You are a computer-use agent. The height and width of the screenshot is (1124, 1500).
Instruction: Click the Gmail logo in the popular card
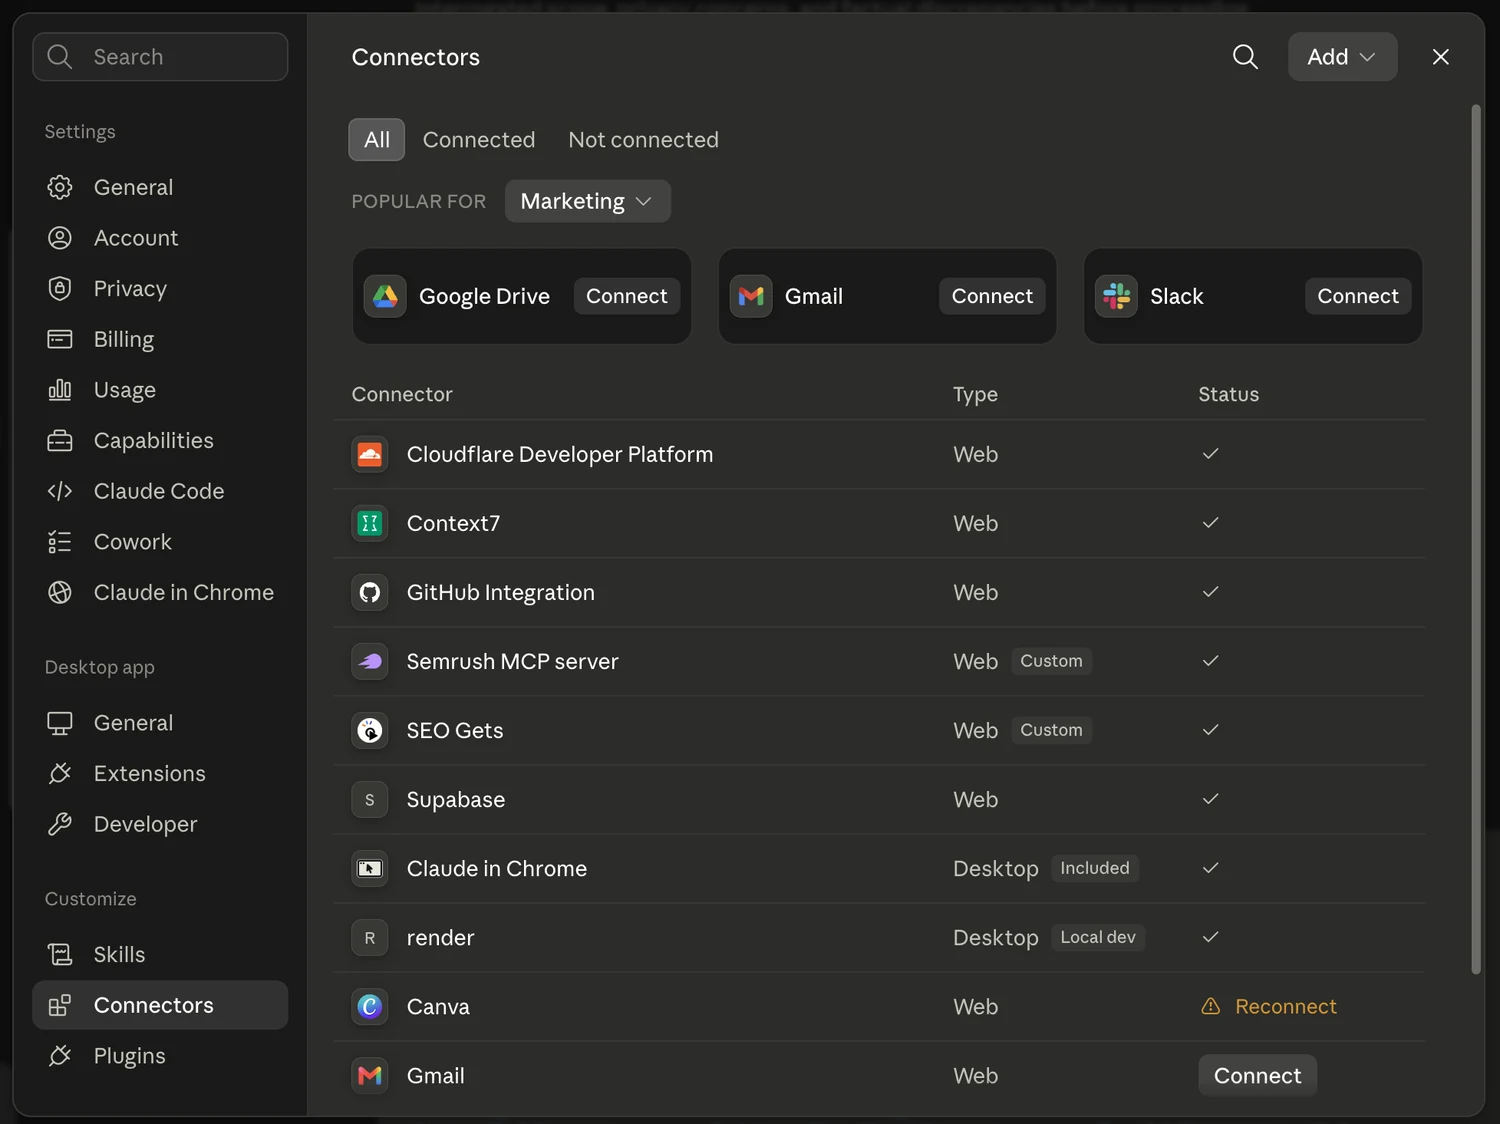tap(751, 296)
